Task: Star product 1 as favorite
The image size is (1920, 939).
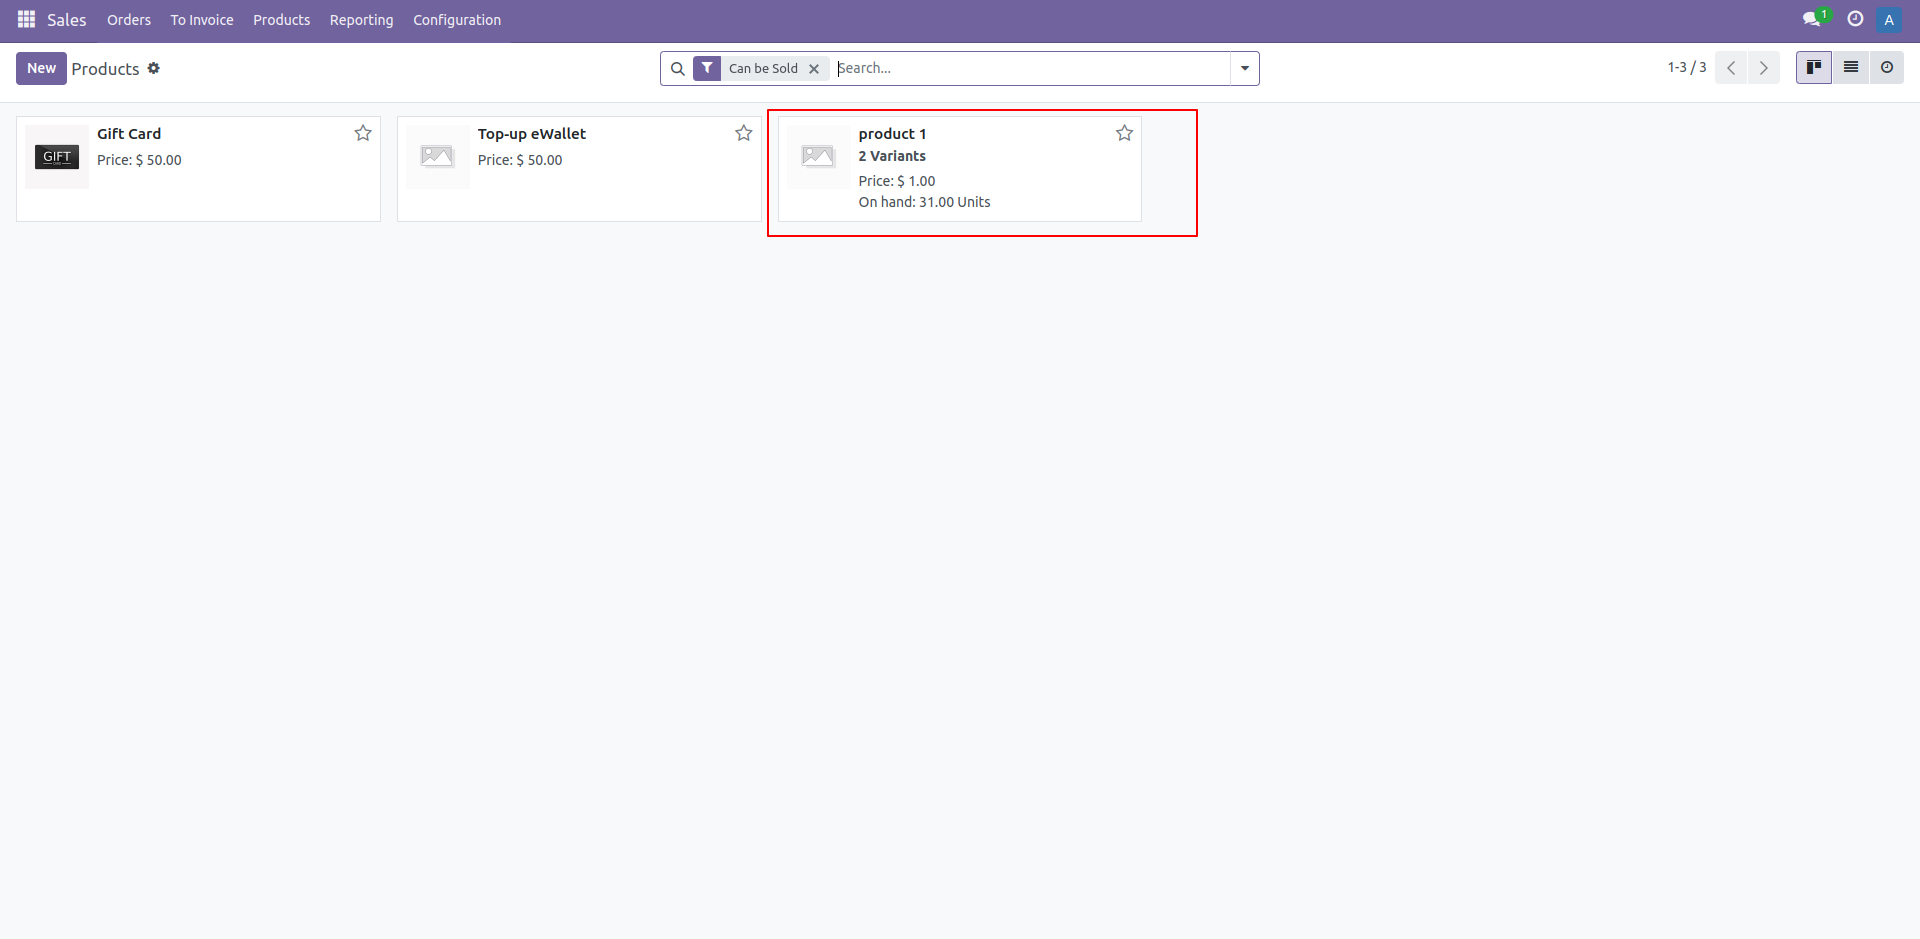Action: tap(1124, 132)
